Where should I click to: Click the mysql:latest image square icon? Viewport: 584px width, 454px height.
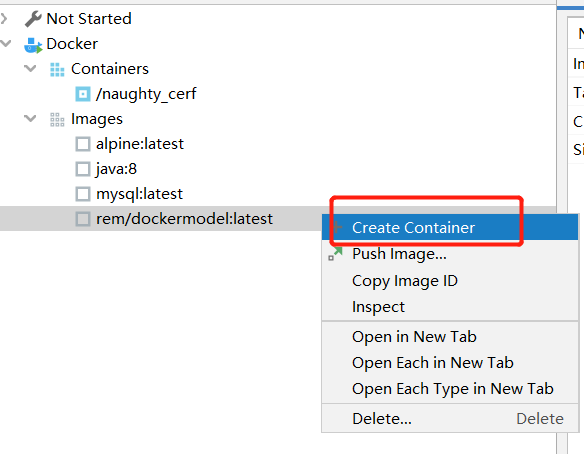[83, 194]
